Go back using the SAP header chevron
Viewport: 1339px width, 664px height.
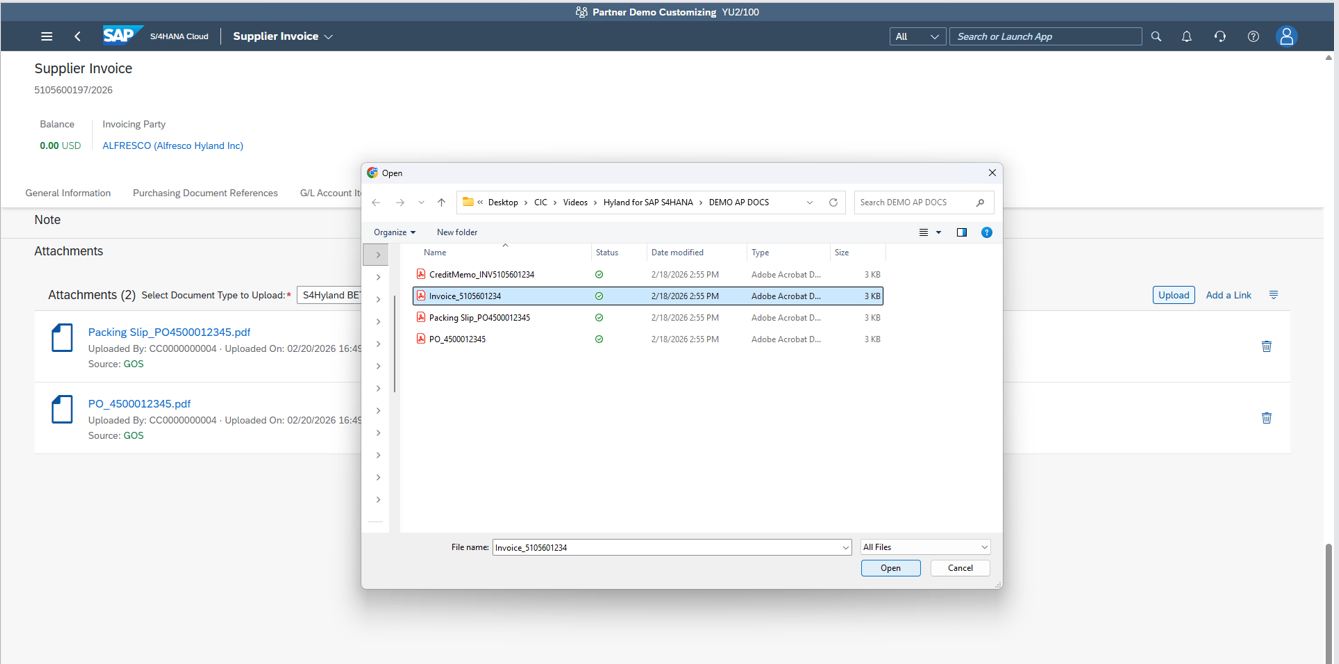pos(77,36)
